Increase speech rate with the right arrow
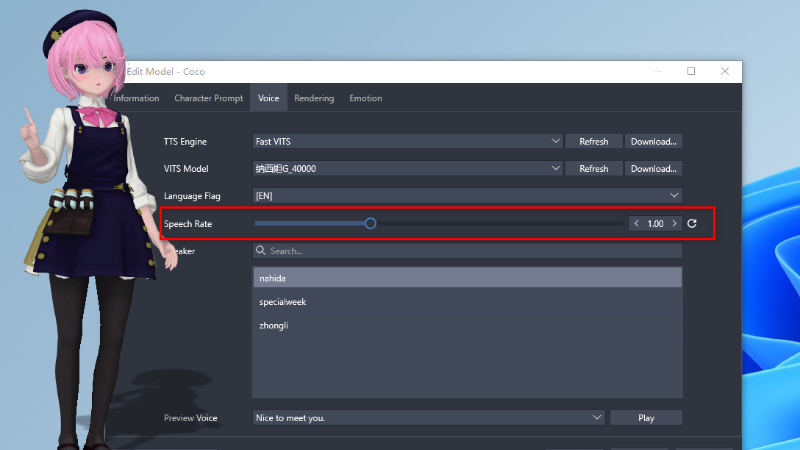Viewport: 800px width, 450px height. tap(674, 223)
